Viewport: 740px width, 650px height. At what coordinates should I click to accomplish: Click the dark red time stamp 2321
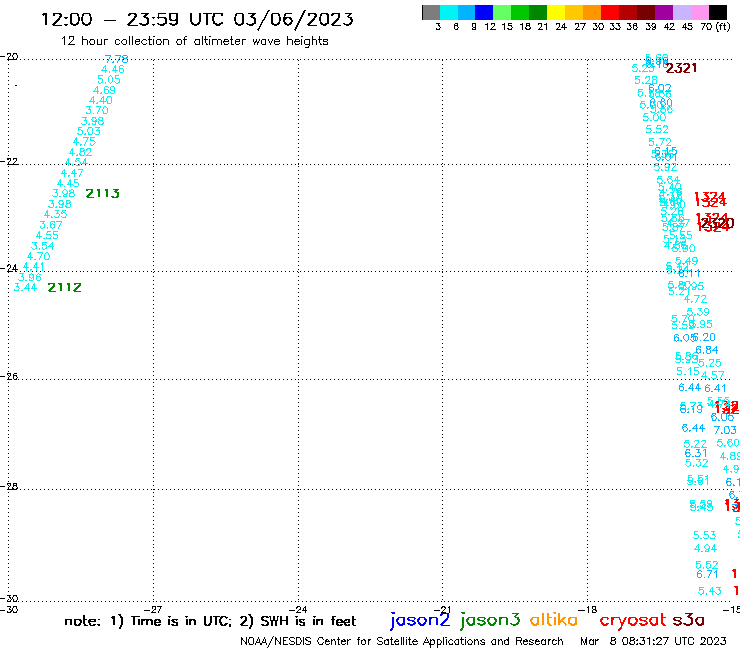pyautogui.click(x=681, y=68)
